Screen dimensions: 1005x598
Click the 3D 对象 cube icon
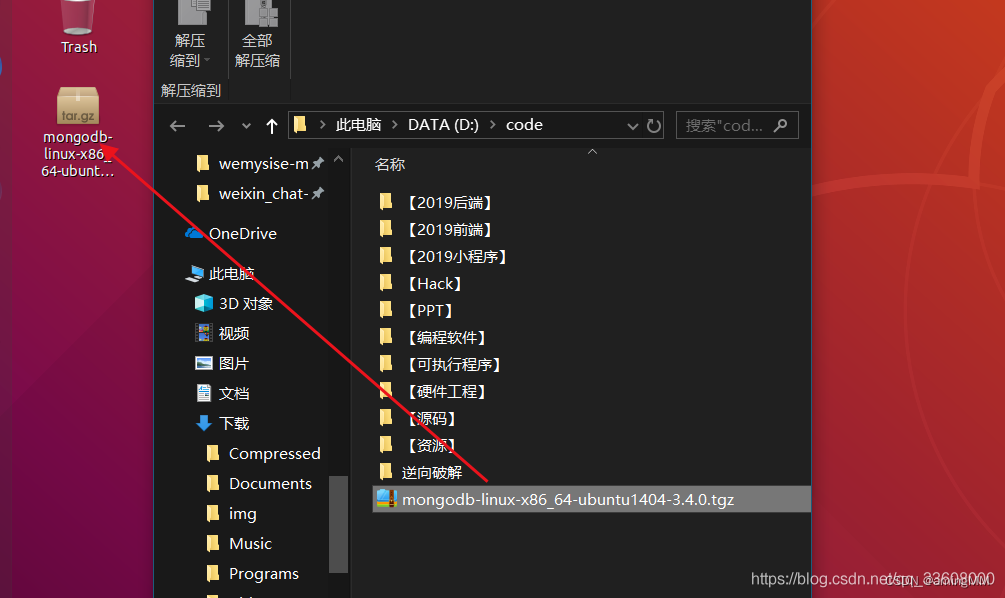tap(204, 303)
